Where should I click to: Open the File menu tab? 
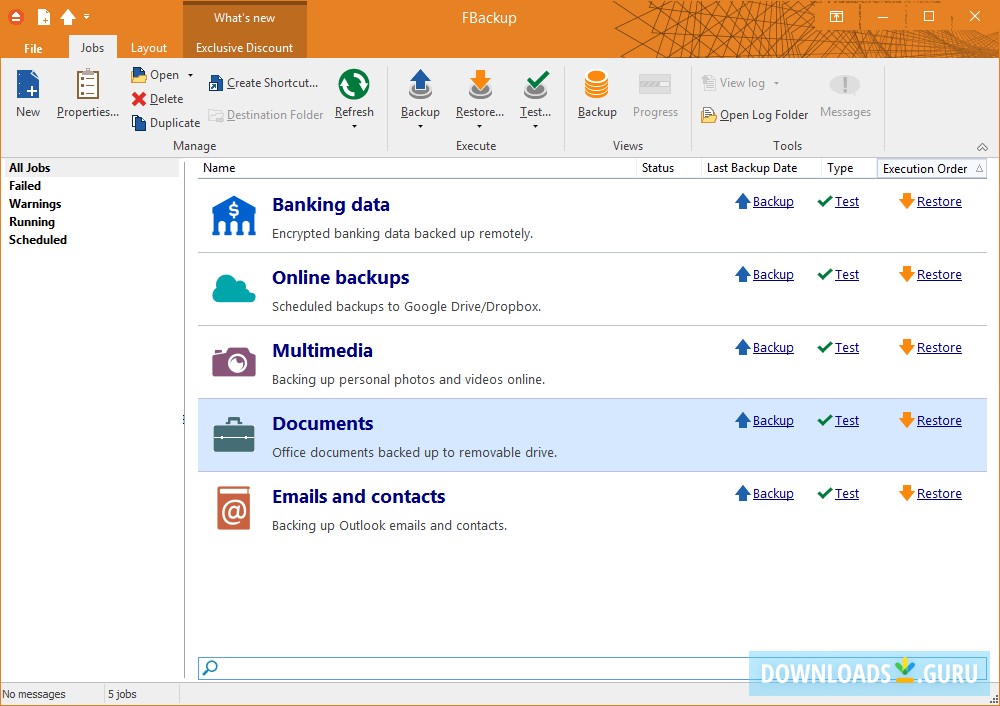pyautogui.click(x=33, y=47)
